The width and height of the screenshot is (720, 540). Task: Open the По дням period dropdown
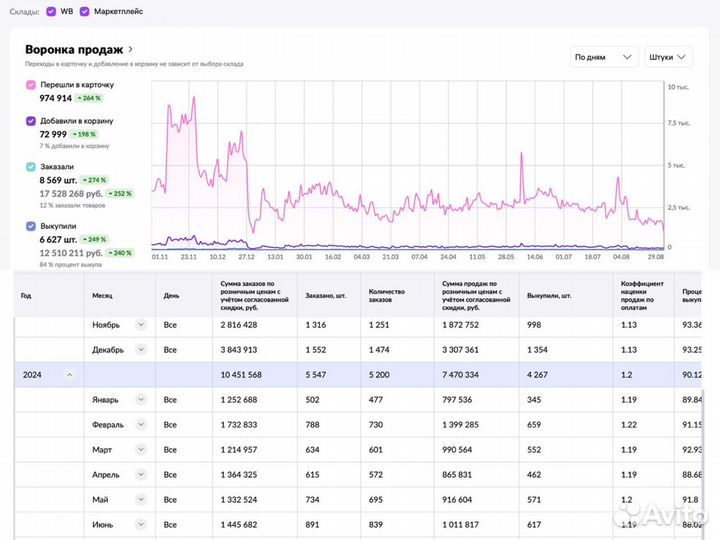[603, 57]
